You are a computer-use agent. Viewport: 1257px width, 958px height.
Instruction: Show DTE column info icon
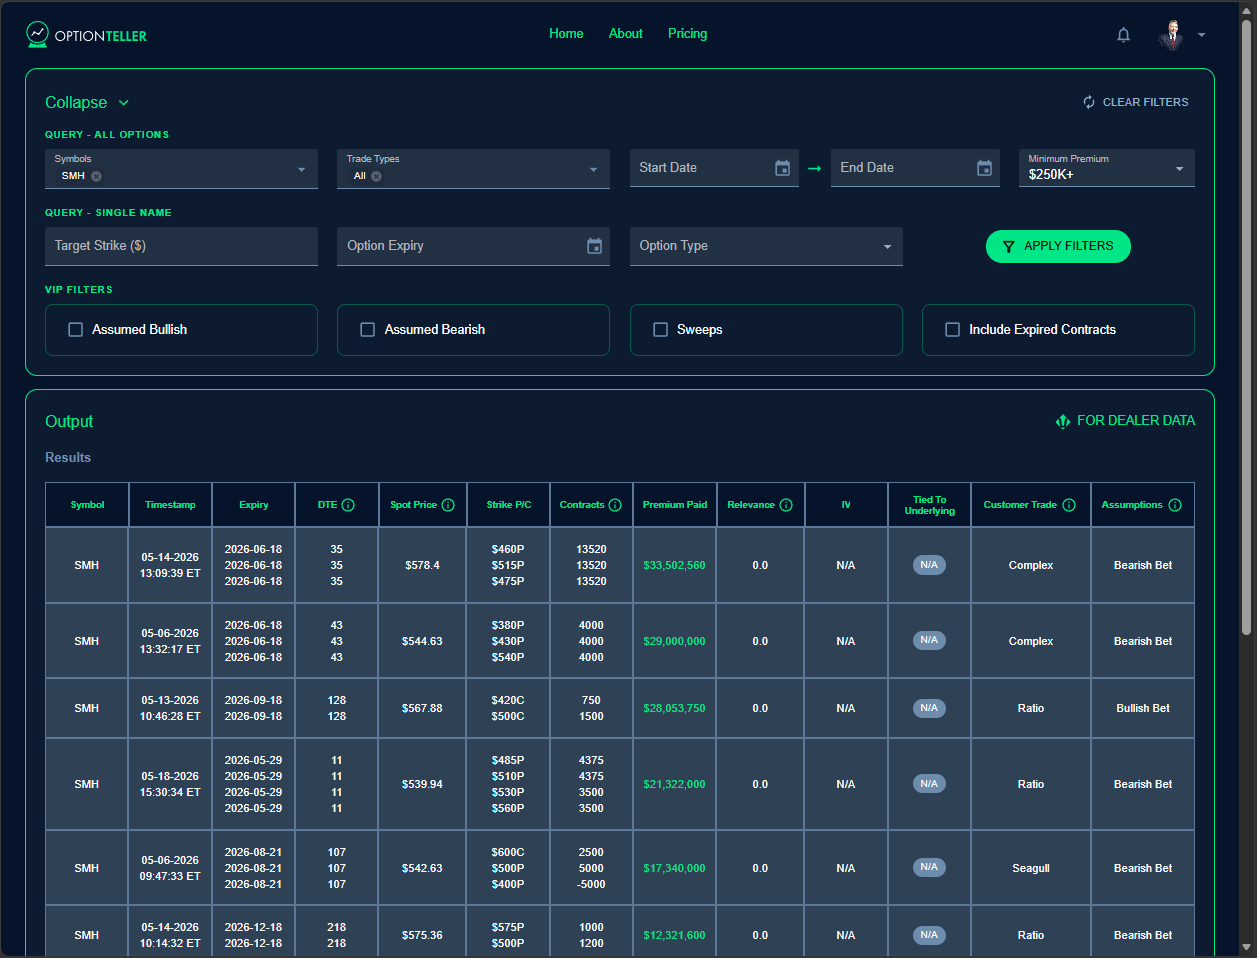tap(348, 505)
